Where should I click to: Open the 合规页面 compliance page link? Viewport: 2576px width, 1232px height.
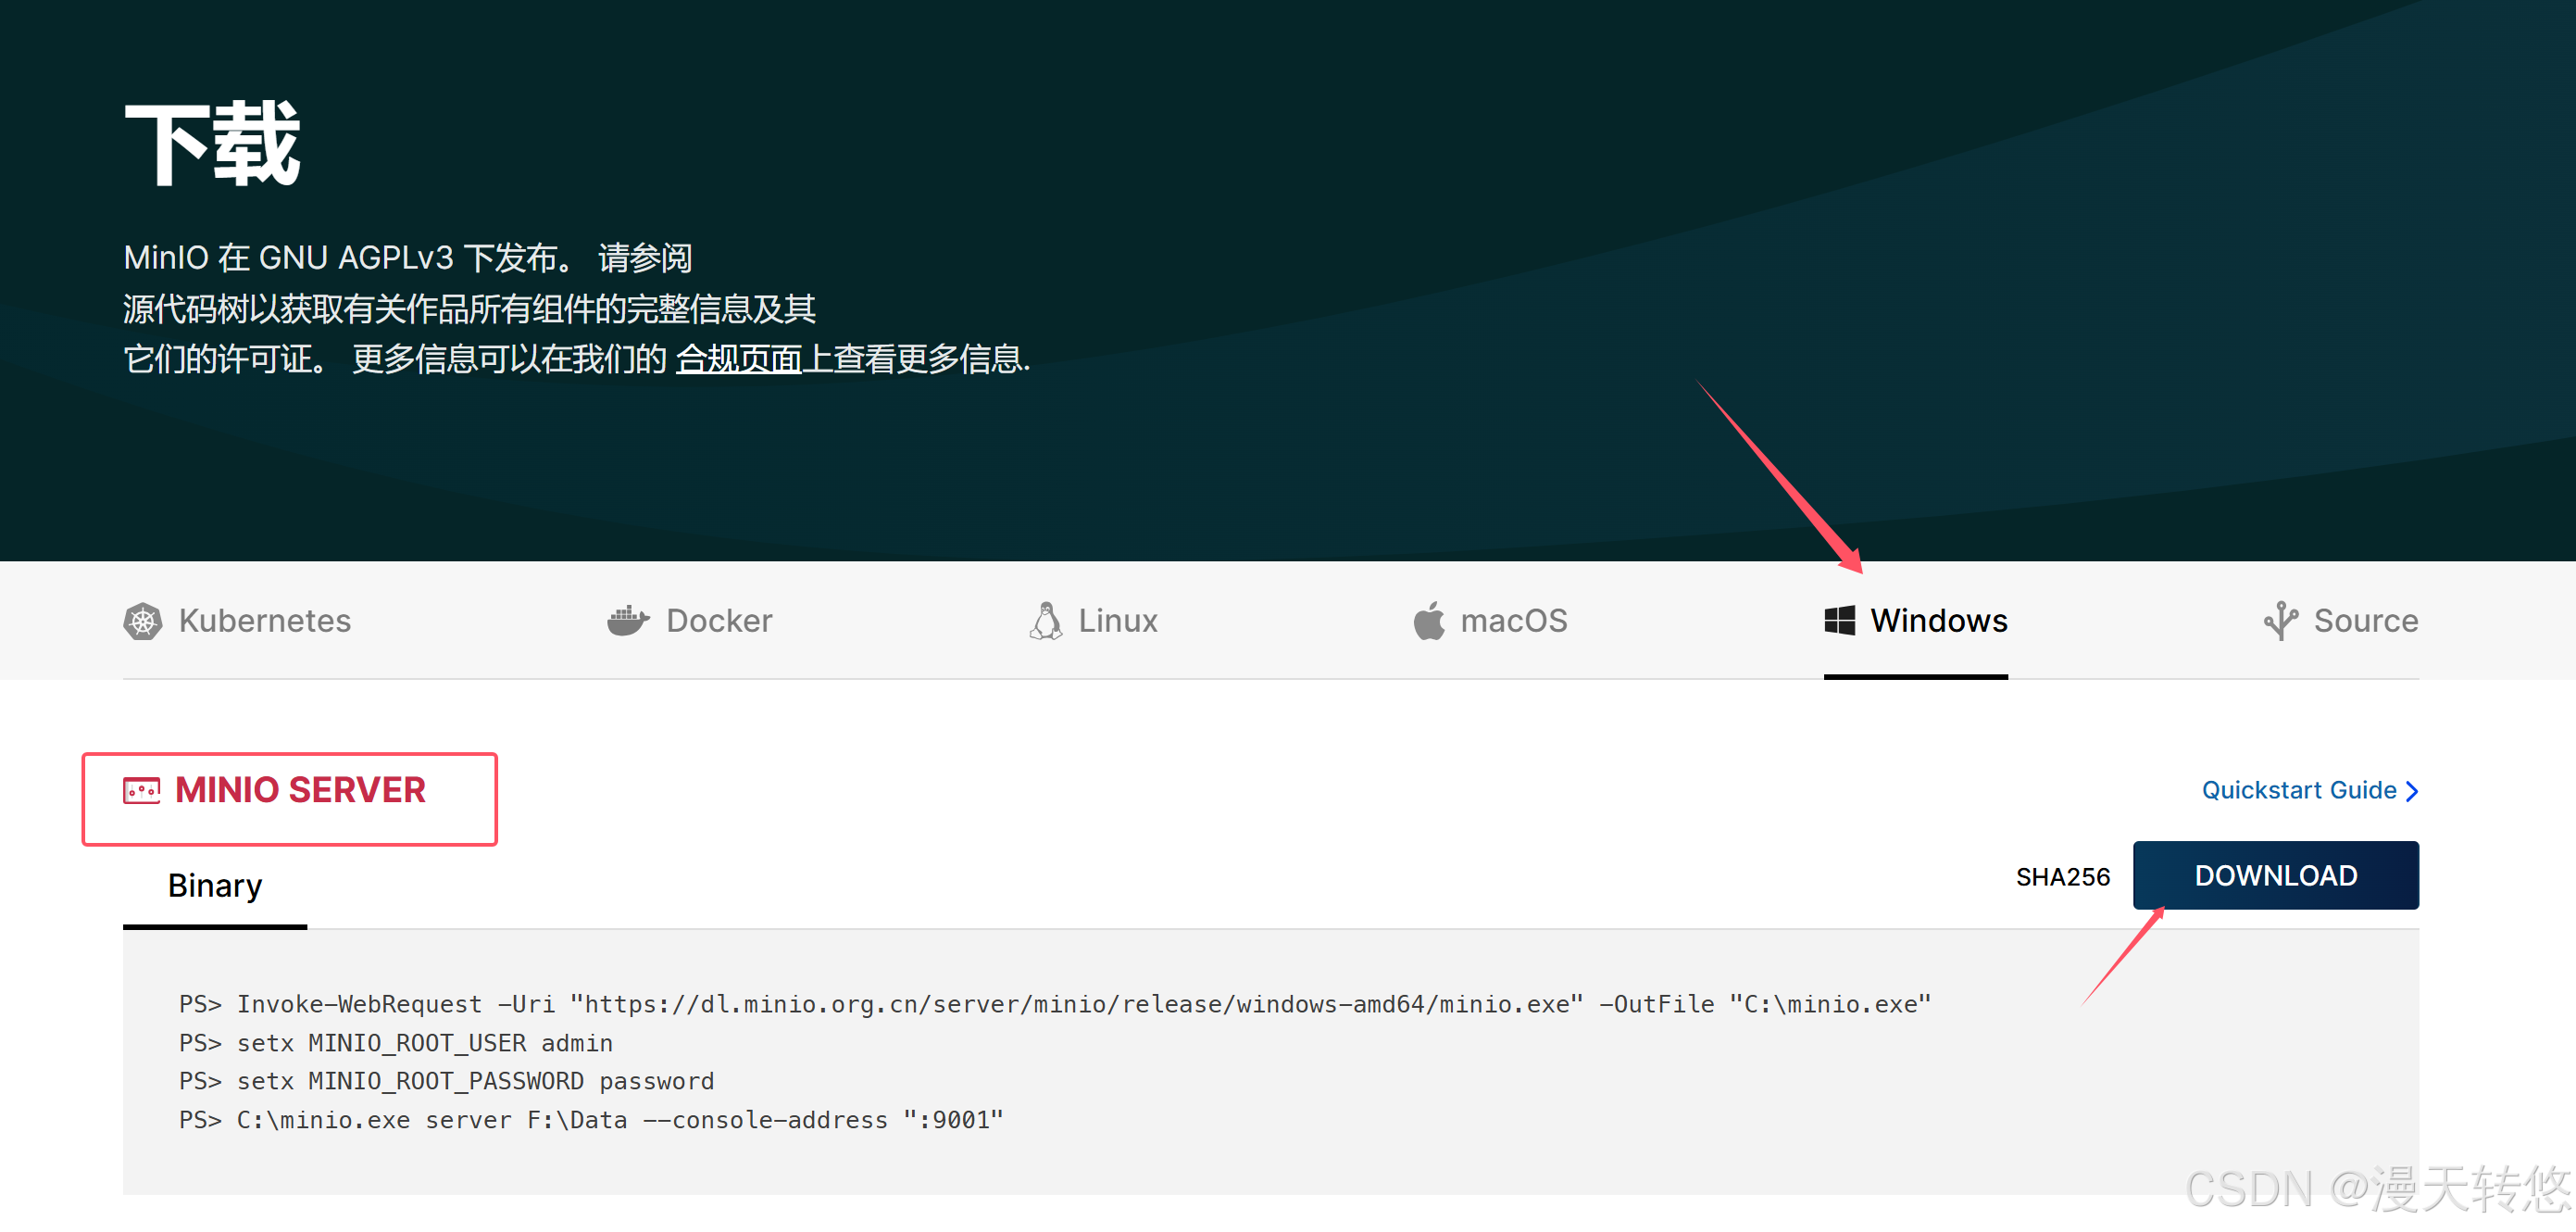(739, 359)
